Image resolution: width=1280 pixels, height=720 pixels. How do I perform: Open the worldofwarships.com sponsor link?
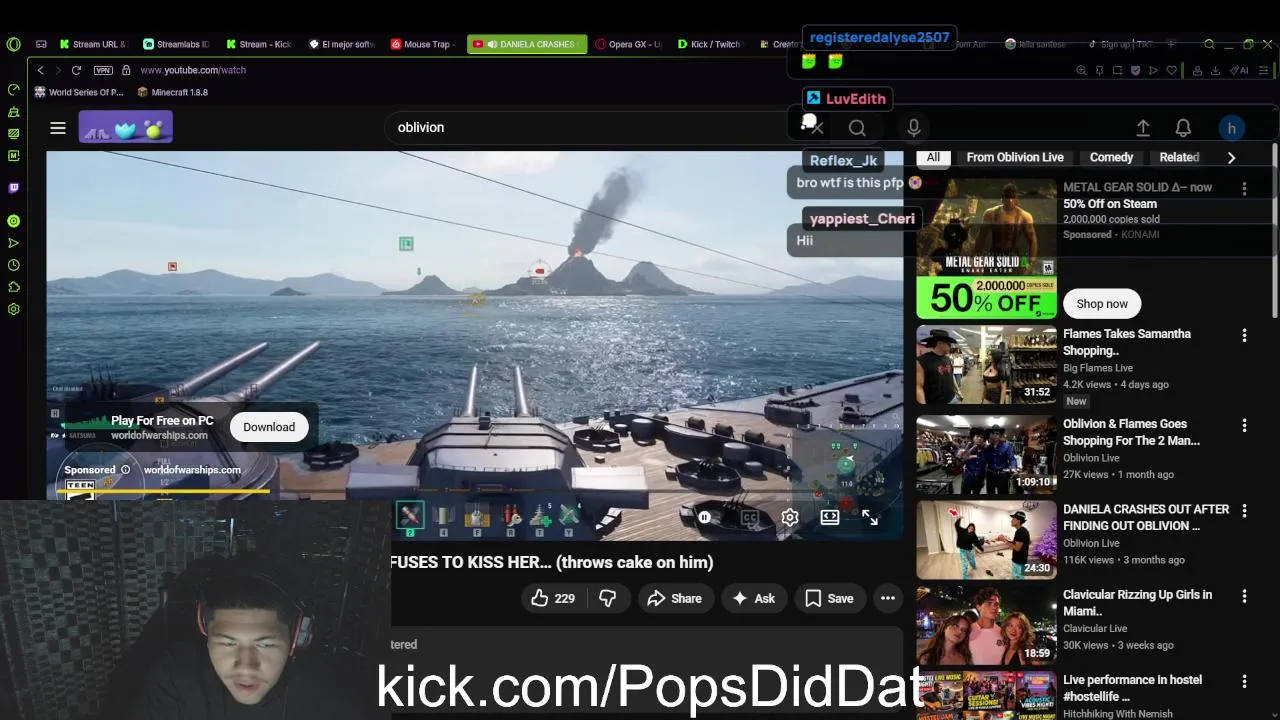pyautogui.click(x=192, y=470)
